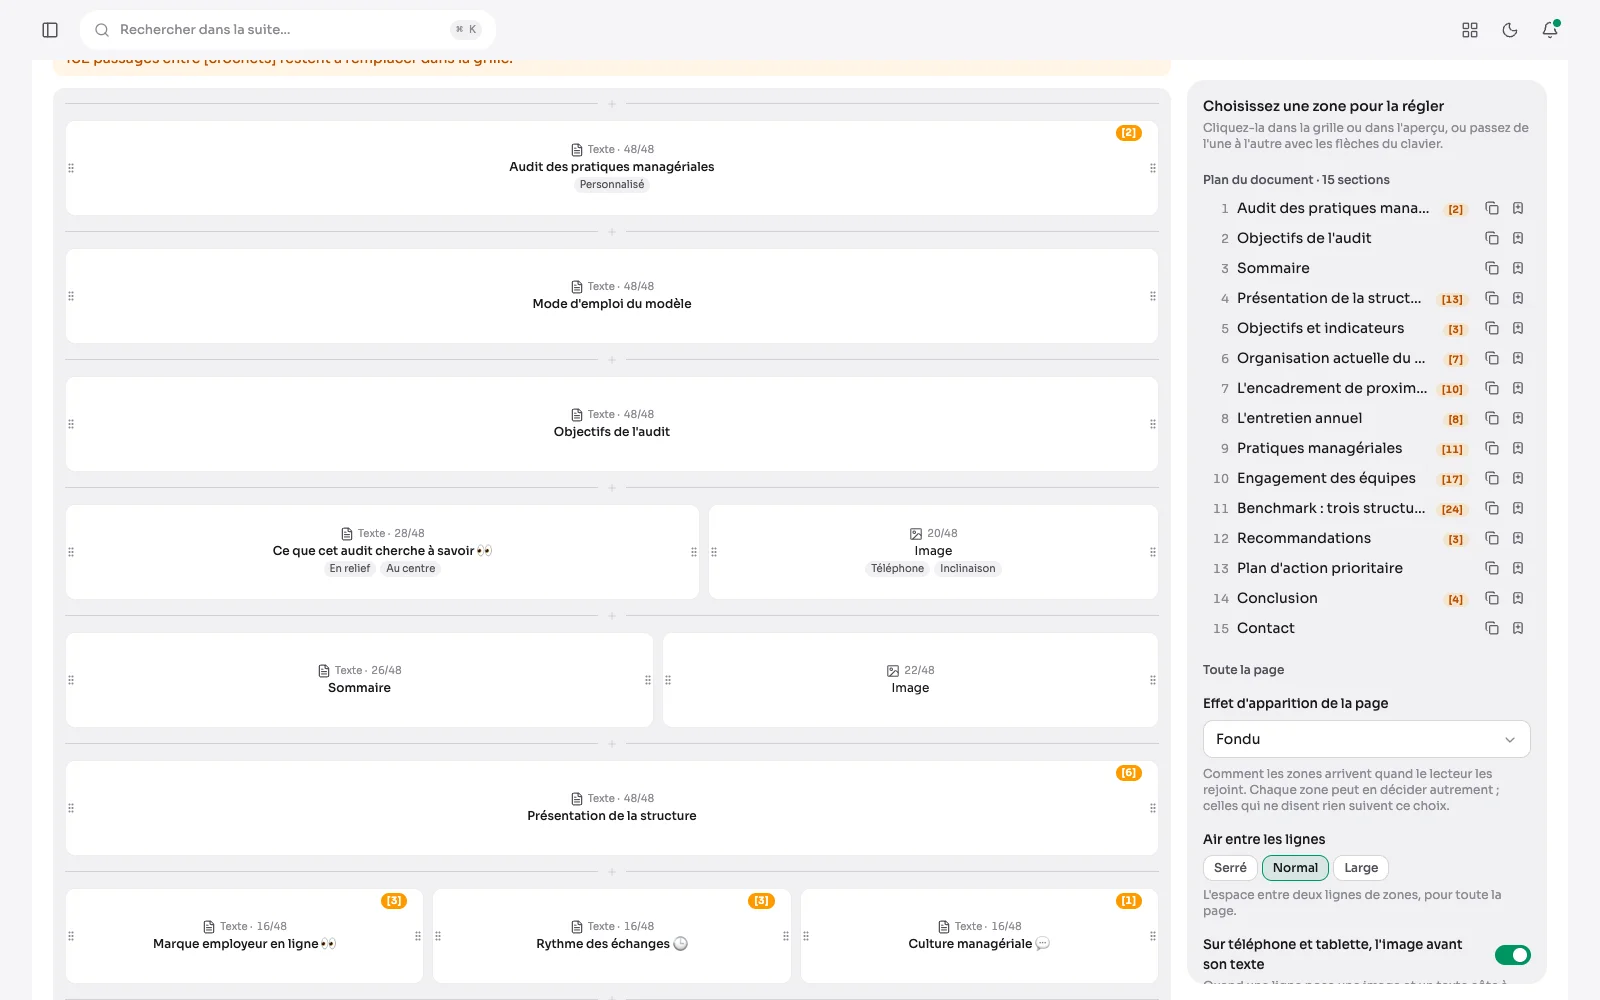1600x1000 pixels.
Task: Select the Image zone tagged Téléphone
Action: (933, 552)
